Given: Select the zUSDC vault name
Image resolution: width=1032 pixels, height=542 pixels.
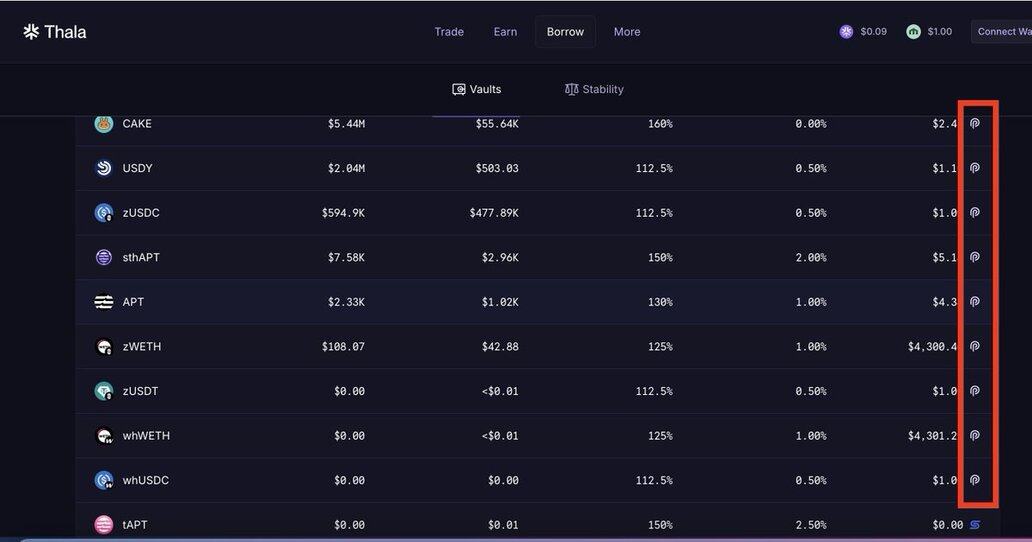Looking at the screenshot, I should click(141, 213).
